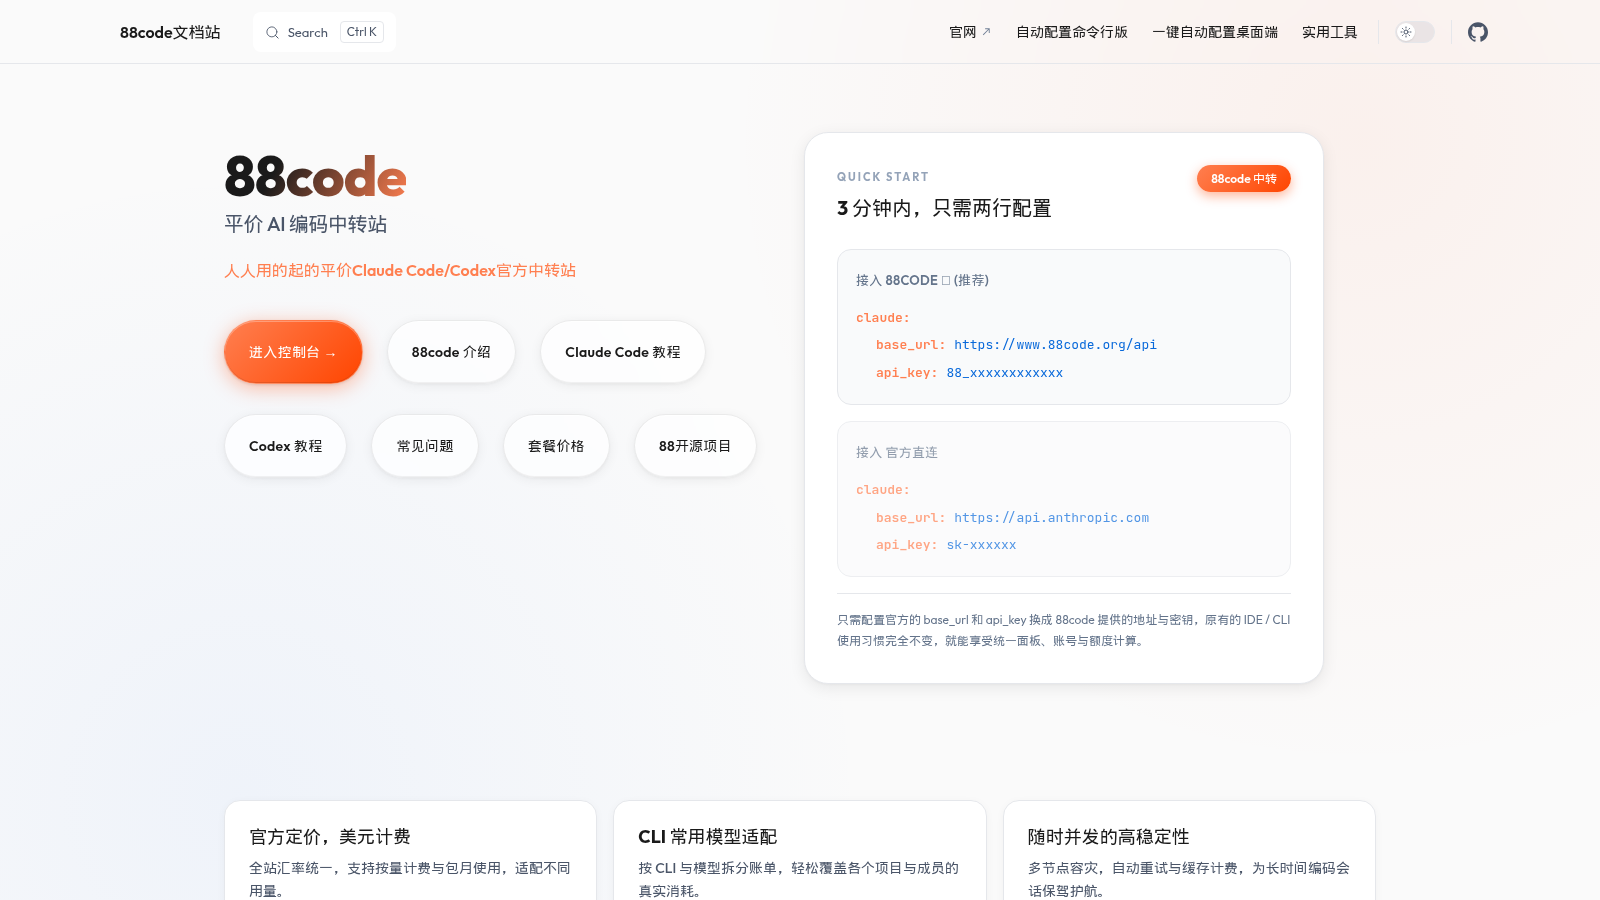Click the Ctrl K shortcut badge
Screen dimensions: 1600x900
pos(362,32)
